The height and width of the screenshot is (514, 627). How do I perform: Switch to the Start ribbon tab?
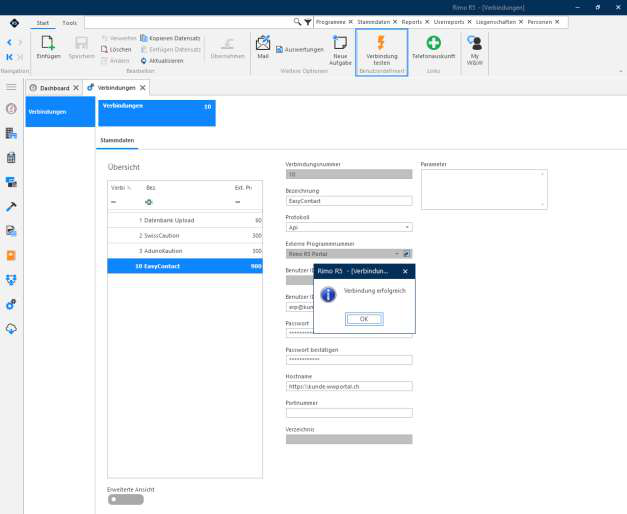coord(42,23)
